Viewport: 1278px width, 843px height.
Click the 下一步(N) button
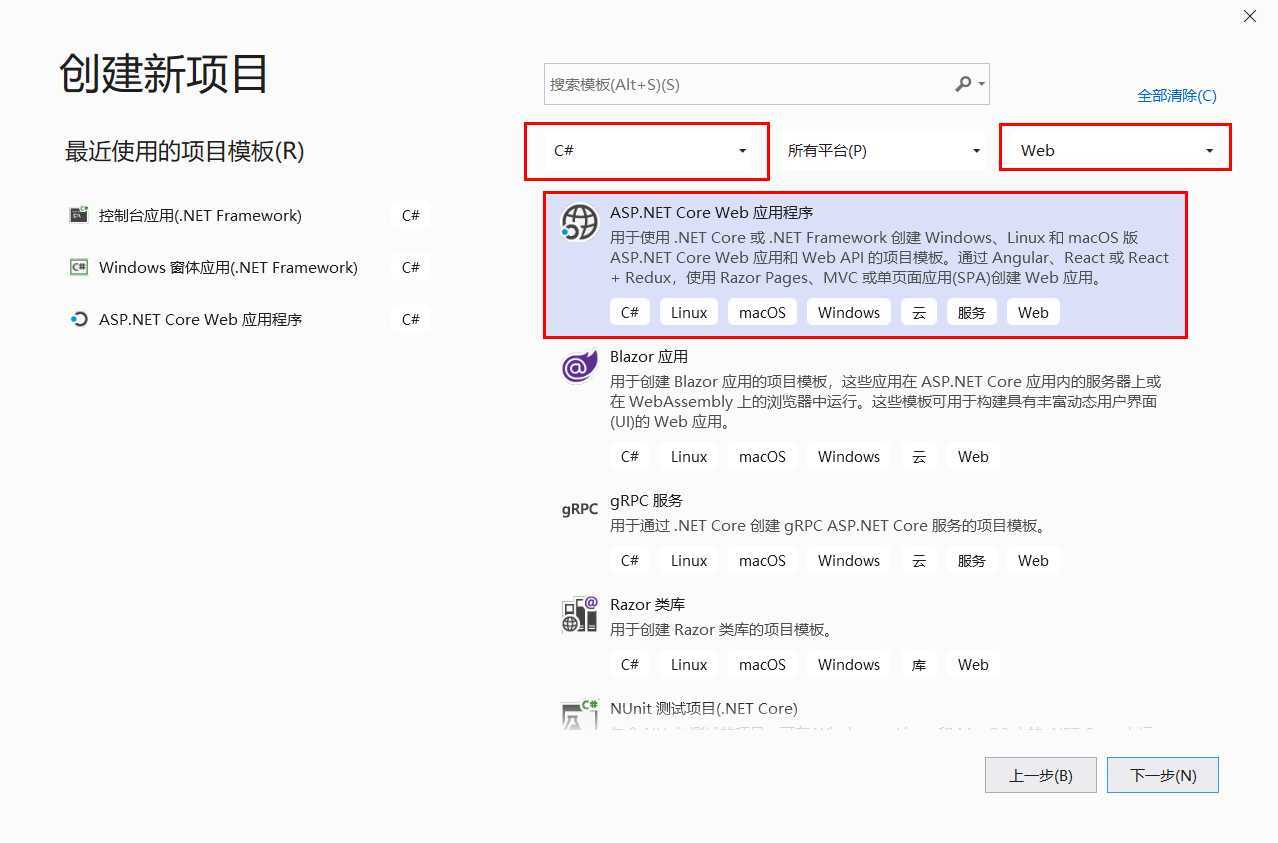[x=1161, y=774]
